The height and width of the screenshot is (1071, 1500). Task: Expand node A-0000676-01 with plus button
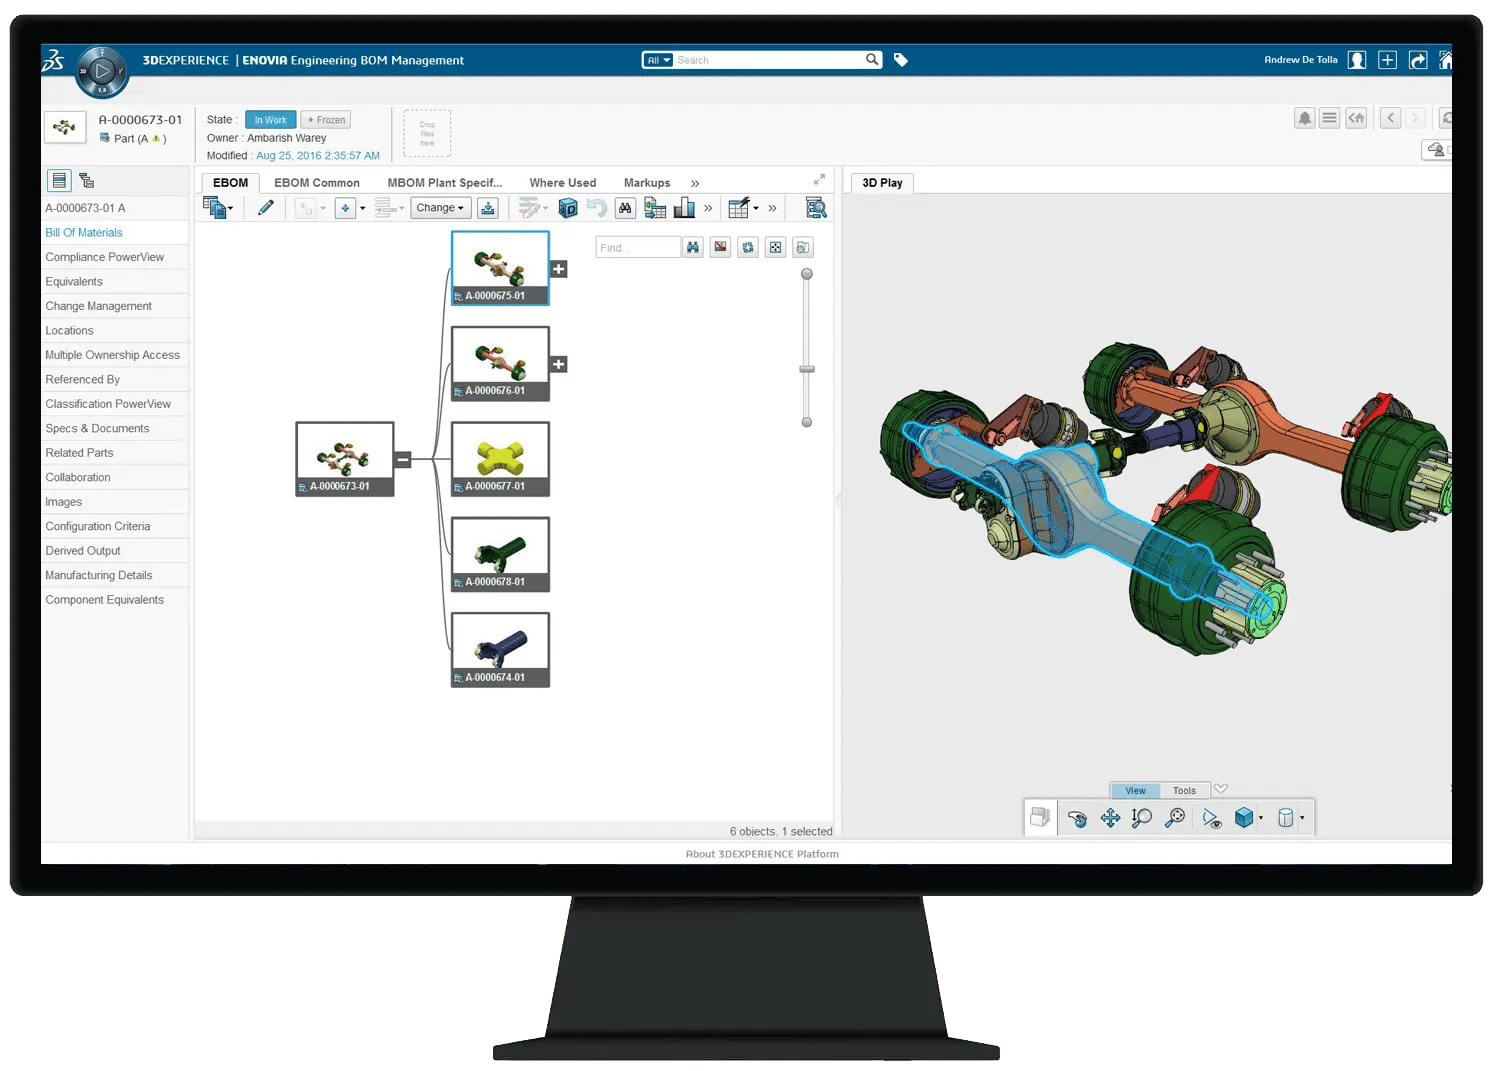[559, 364]
